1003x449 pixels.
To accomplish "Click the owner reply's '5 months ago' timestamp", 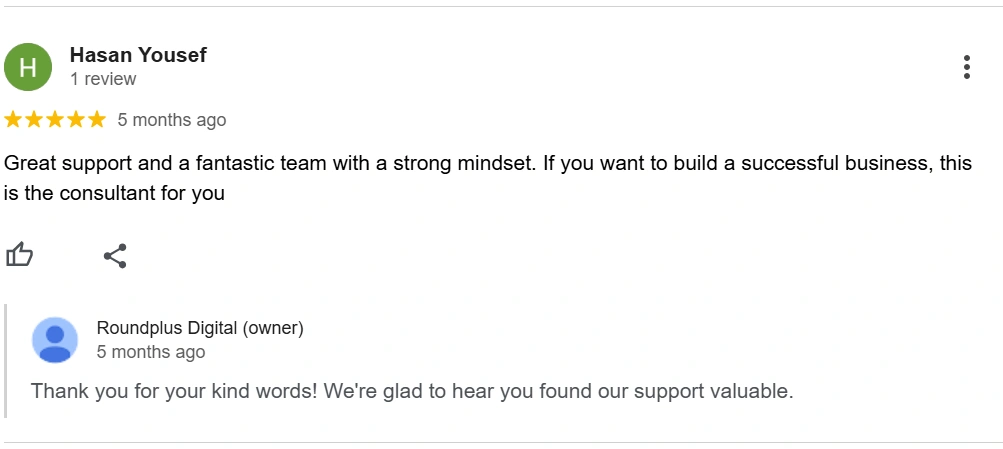I will tap(151, 352).
